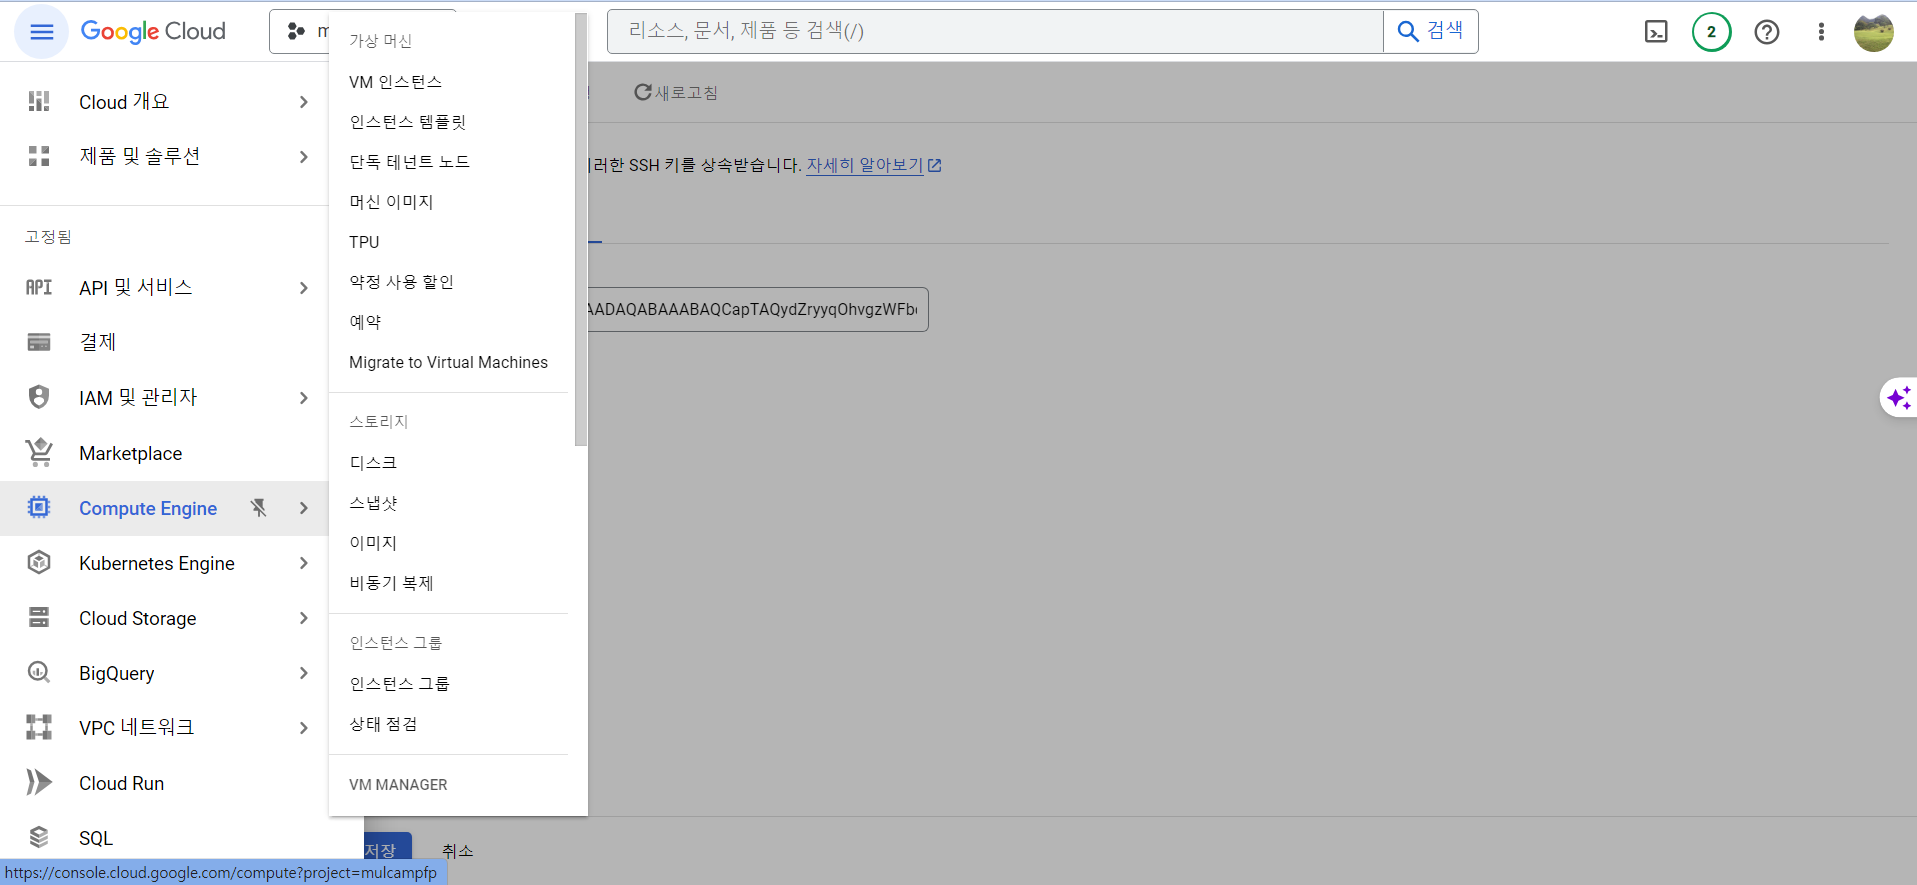Viewport: 1917px width, 885px height.
Task: Click the SQL stack icon
Action: pyautogui.click(x=39, y=837)
